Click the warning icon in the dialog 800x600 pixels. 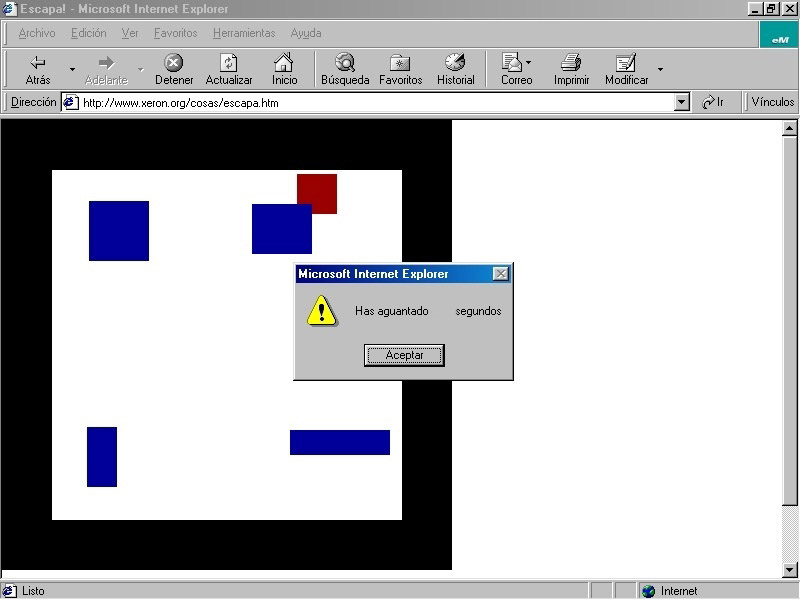[321, 311]
